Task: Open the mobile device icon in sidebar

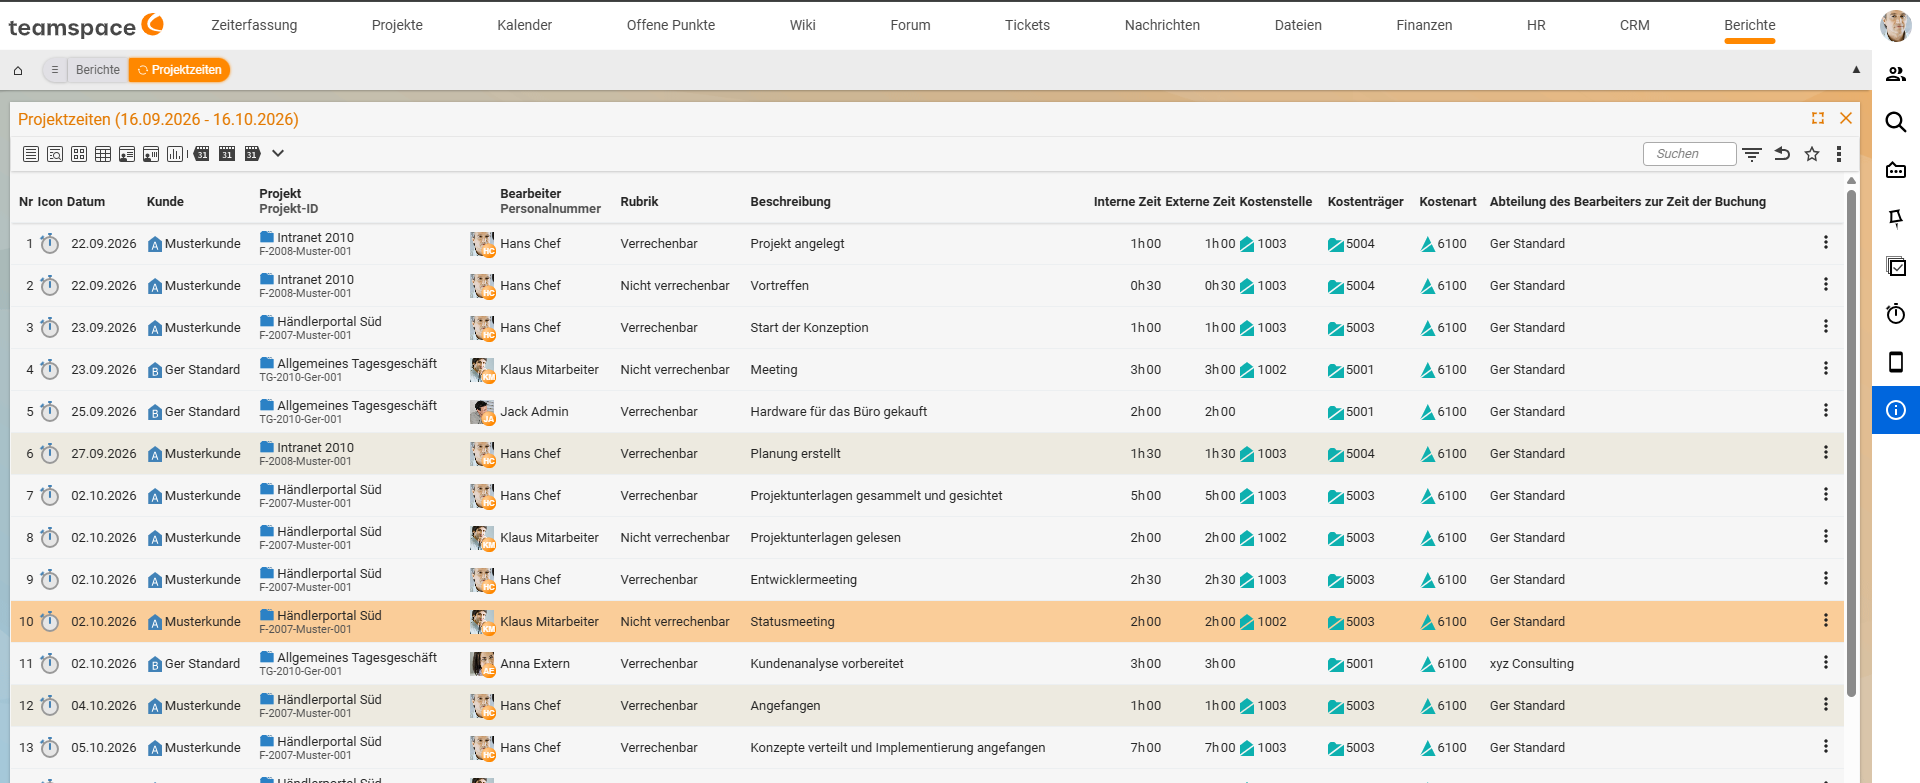Action: point(1896,362)
